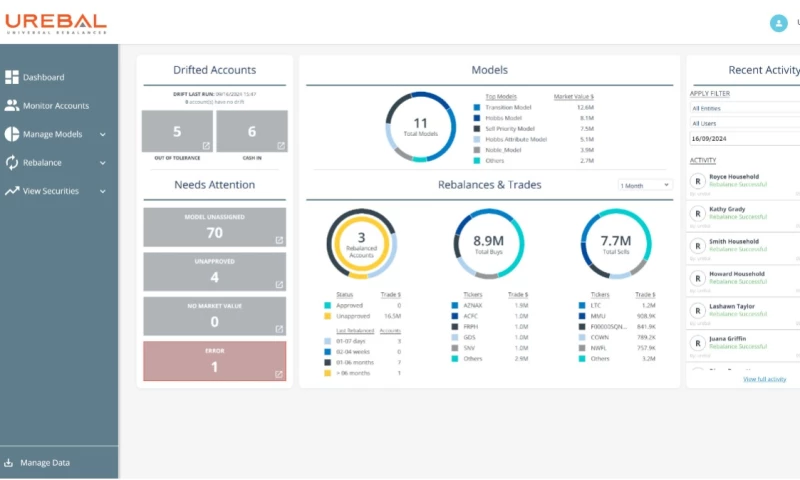Click the Manage Models pie chart icon
This screenshot has width=800, height=480.
tap(12, 134)
